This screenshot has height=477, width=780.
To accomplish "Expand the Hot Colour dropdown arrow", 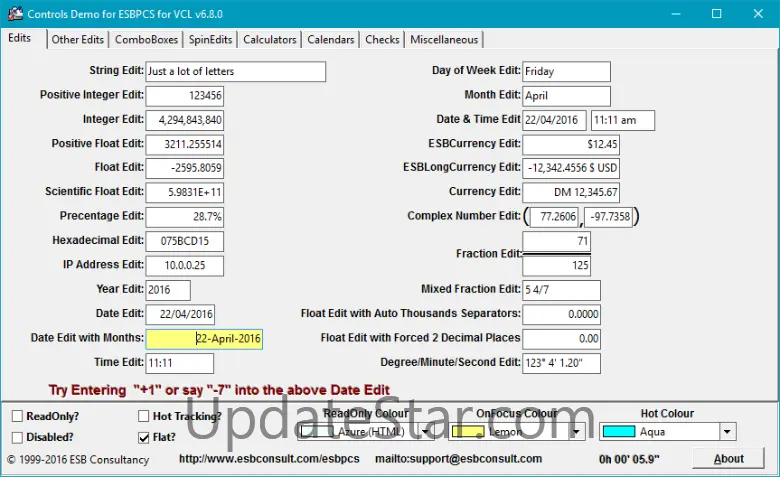I will point(727,432).
